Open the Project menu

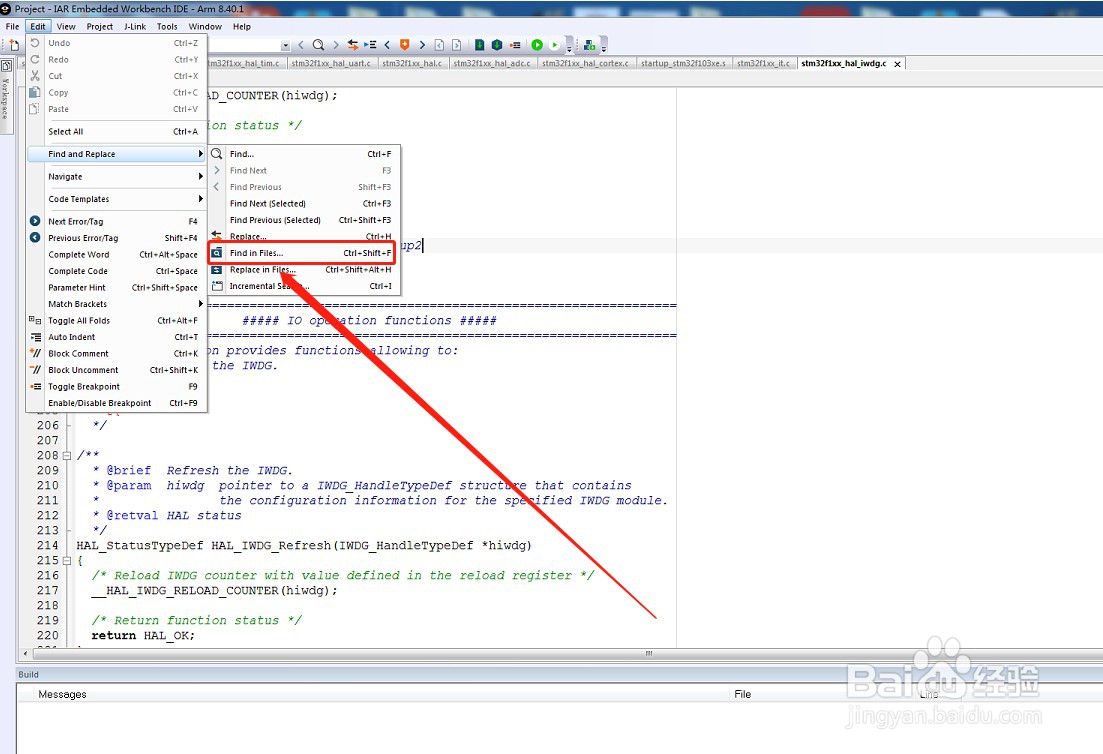(99, 27)
